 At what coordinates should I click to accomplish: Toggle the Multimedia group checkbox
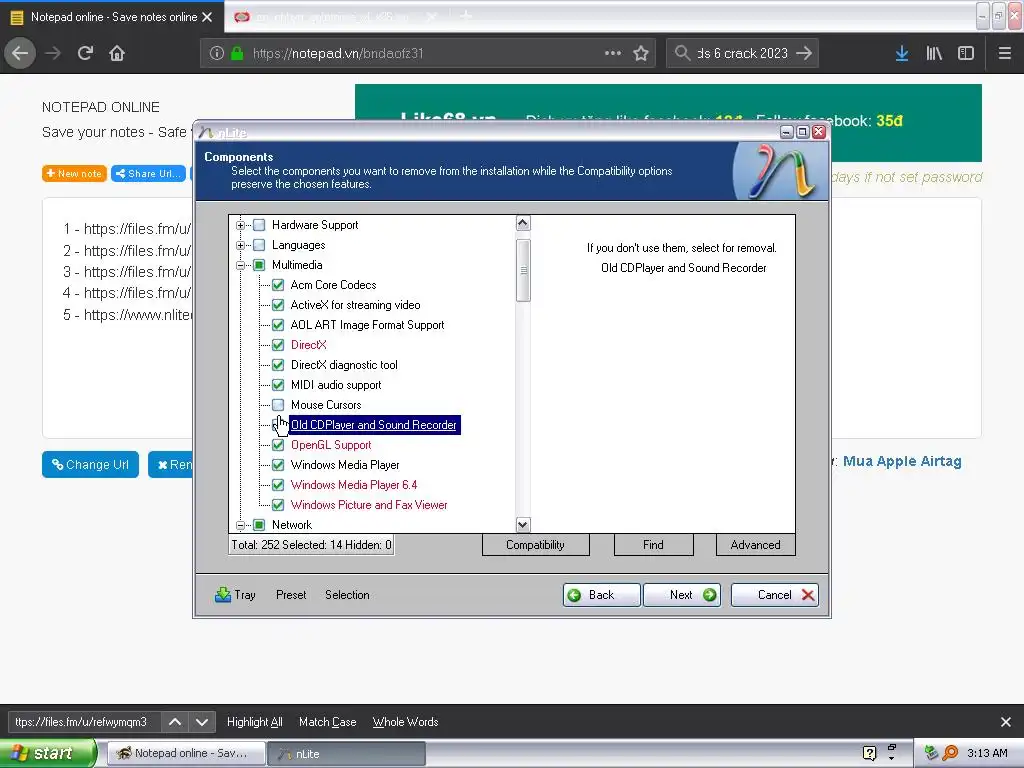pos(259,264)
